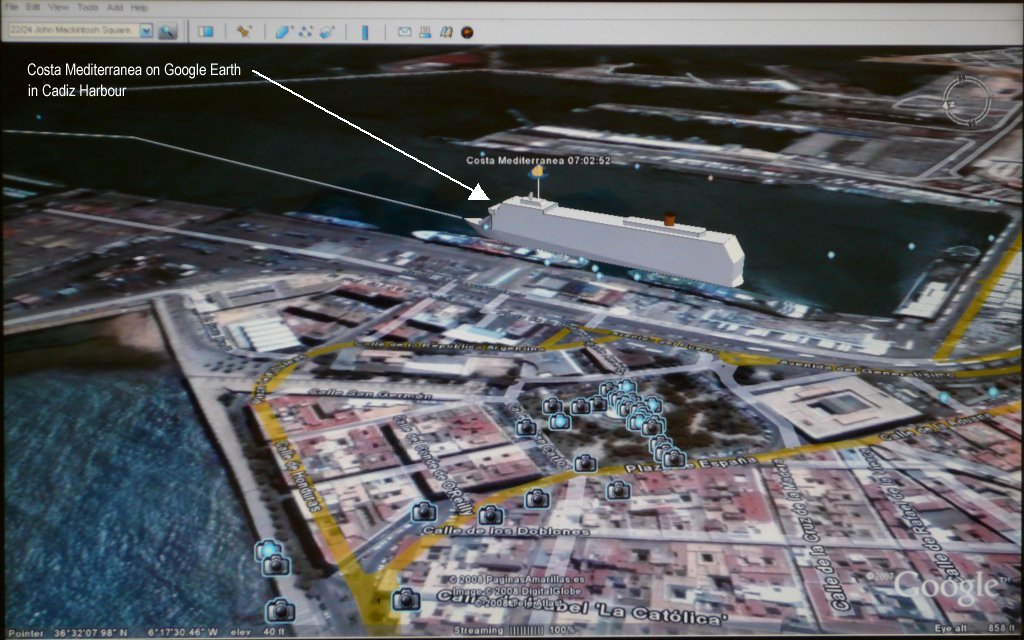Click camera icon just left of Plaza de España label

click(585, 463)
